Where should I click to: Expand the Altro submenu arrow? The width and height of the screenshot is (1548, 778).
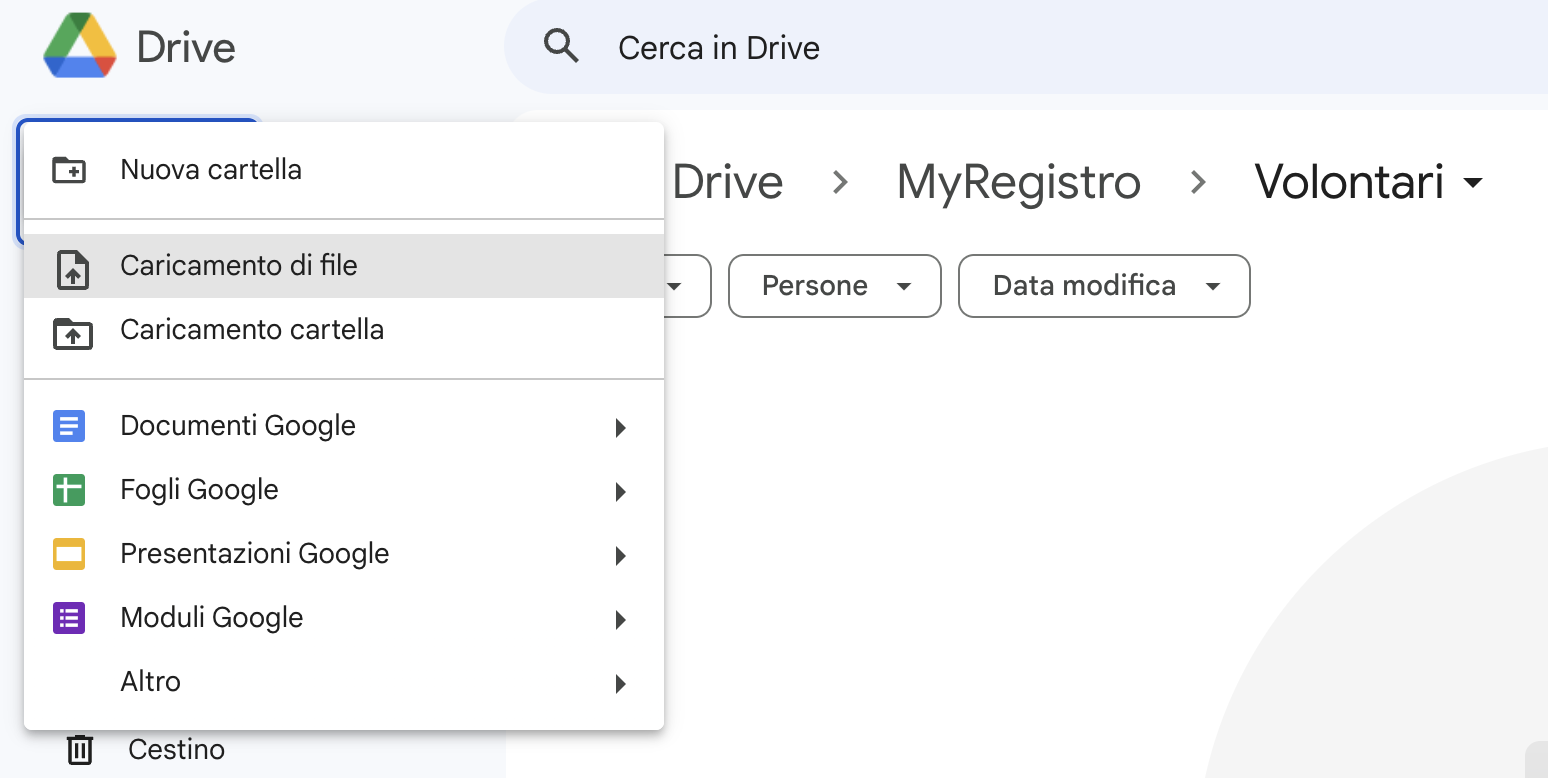621,684
